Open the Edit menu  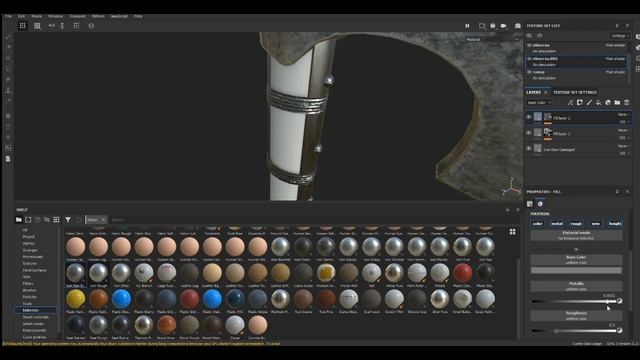(21, 16)
